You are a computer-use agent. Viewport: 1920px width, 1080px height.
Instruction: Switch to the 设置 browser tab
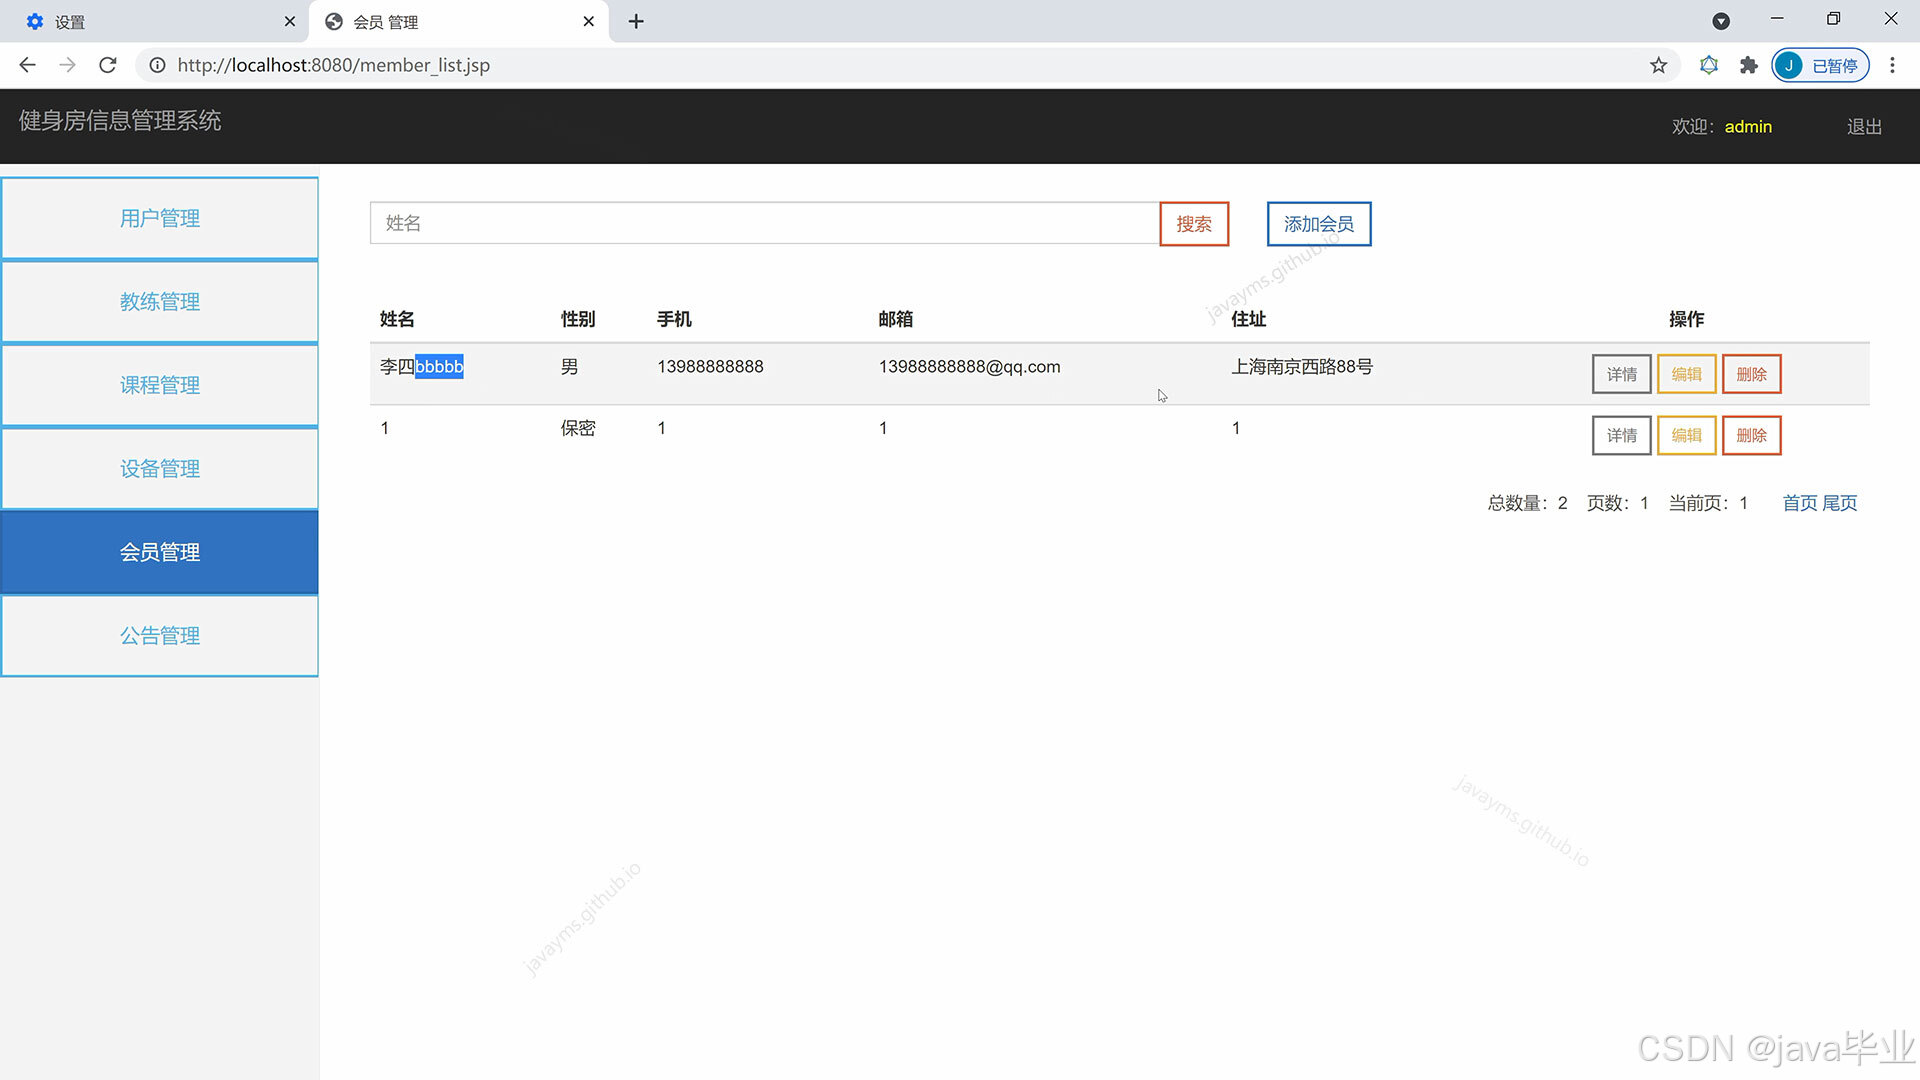pos(155,21)
